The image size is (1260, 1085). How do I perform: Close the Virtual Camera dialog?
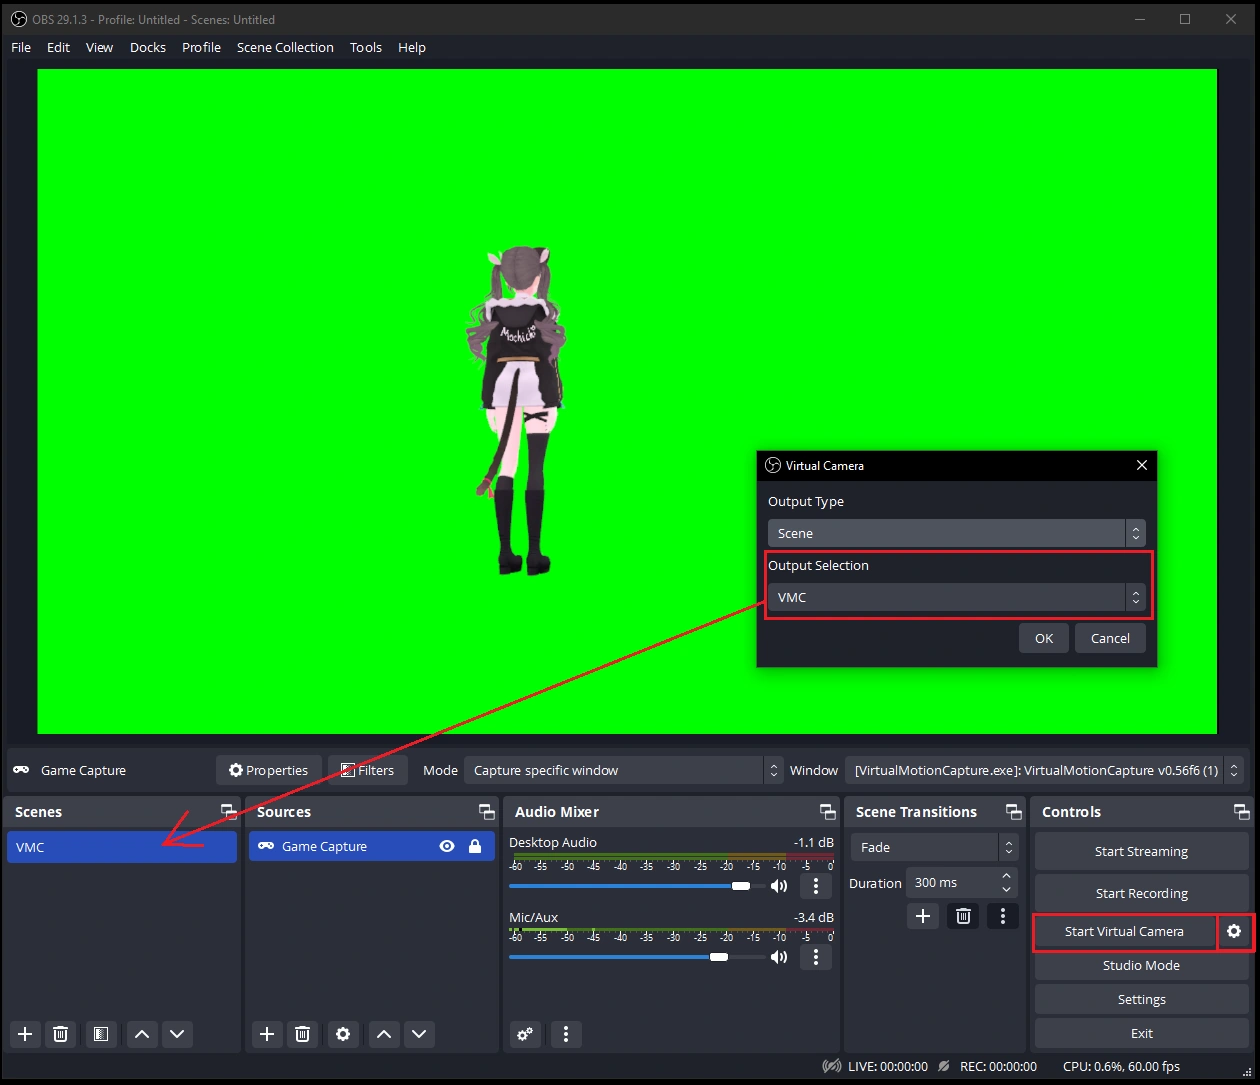[1142, 465]
